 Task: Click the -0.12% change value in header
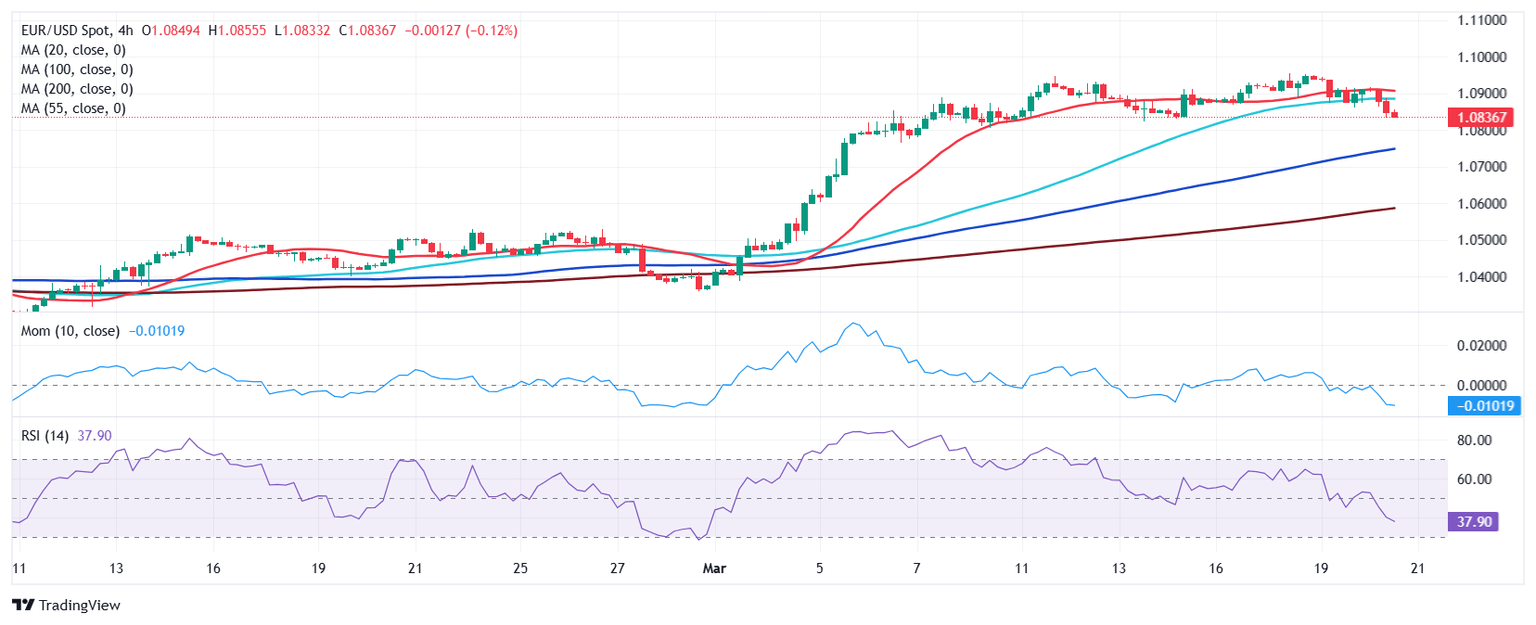click(490, 31)
